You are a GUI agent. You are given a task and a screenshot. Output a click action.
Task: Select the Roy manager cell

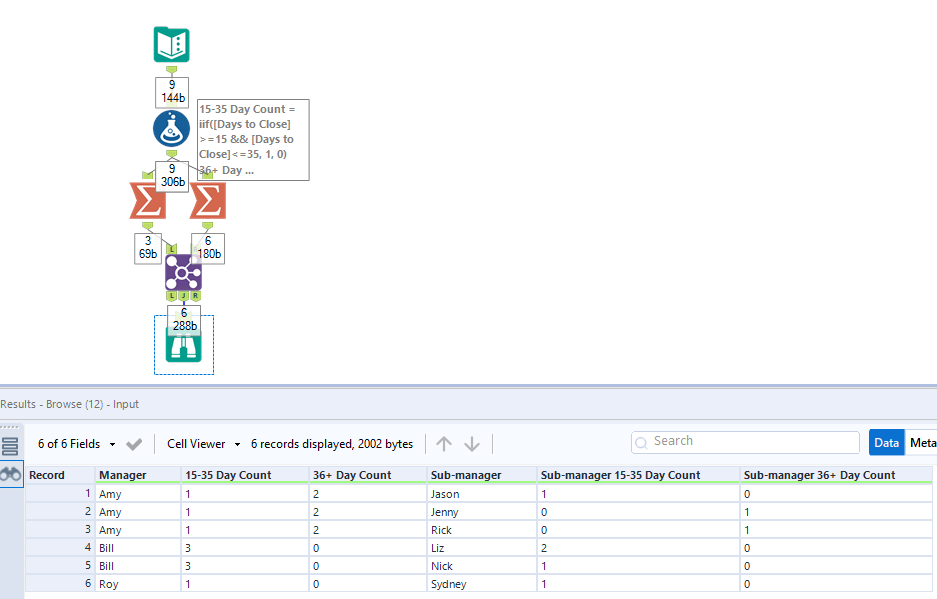138,583
